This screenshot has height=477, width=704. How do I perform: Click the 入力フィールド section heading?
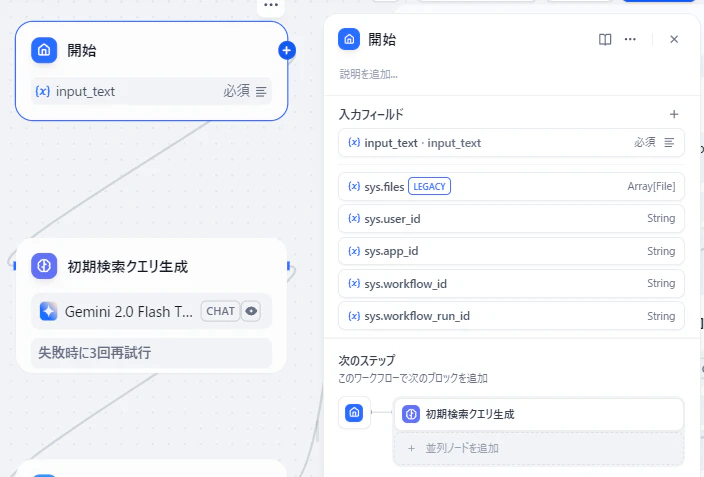(x=371, y=115)
